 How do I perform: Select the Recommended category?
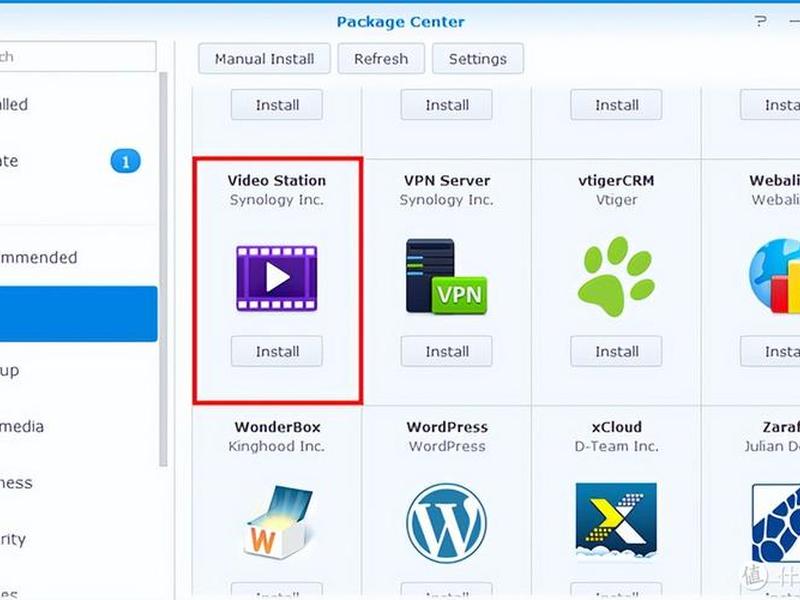[77, 257]
